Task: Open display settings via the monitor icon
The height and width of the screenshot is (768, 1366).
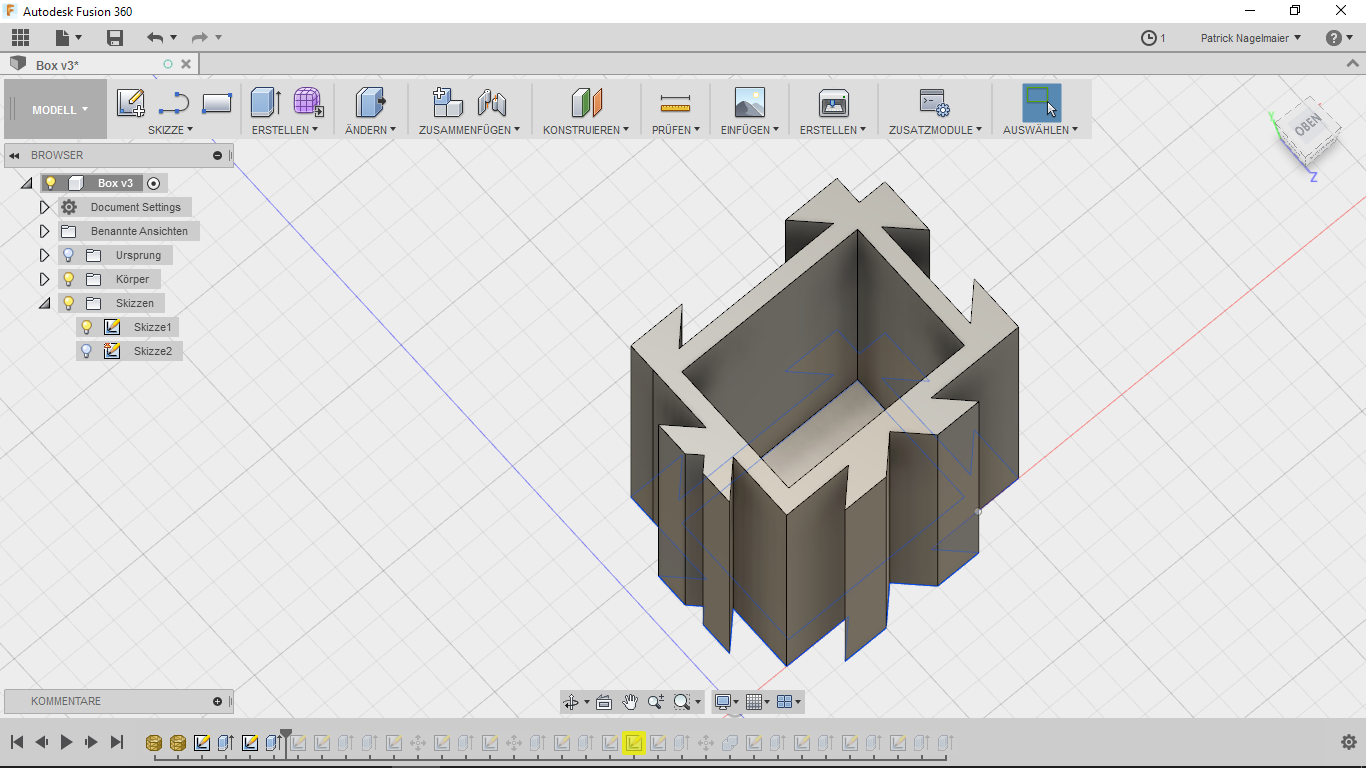Action: click(x=723, y=701)
